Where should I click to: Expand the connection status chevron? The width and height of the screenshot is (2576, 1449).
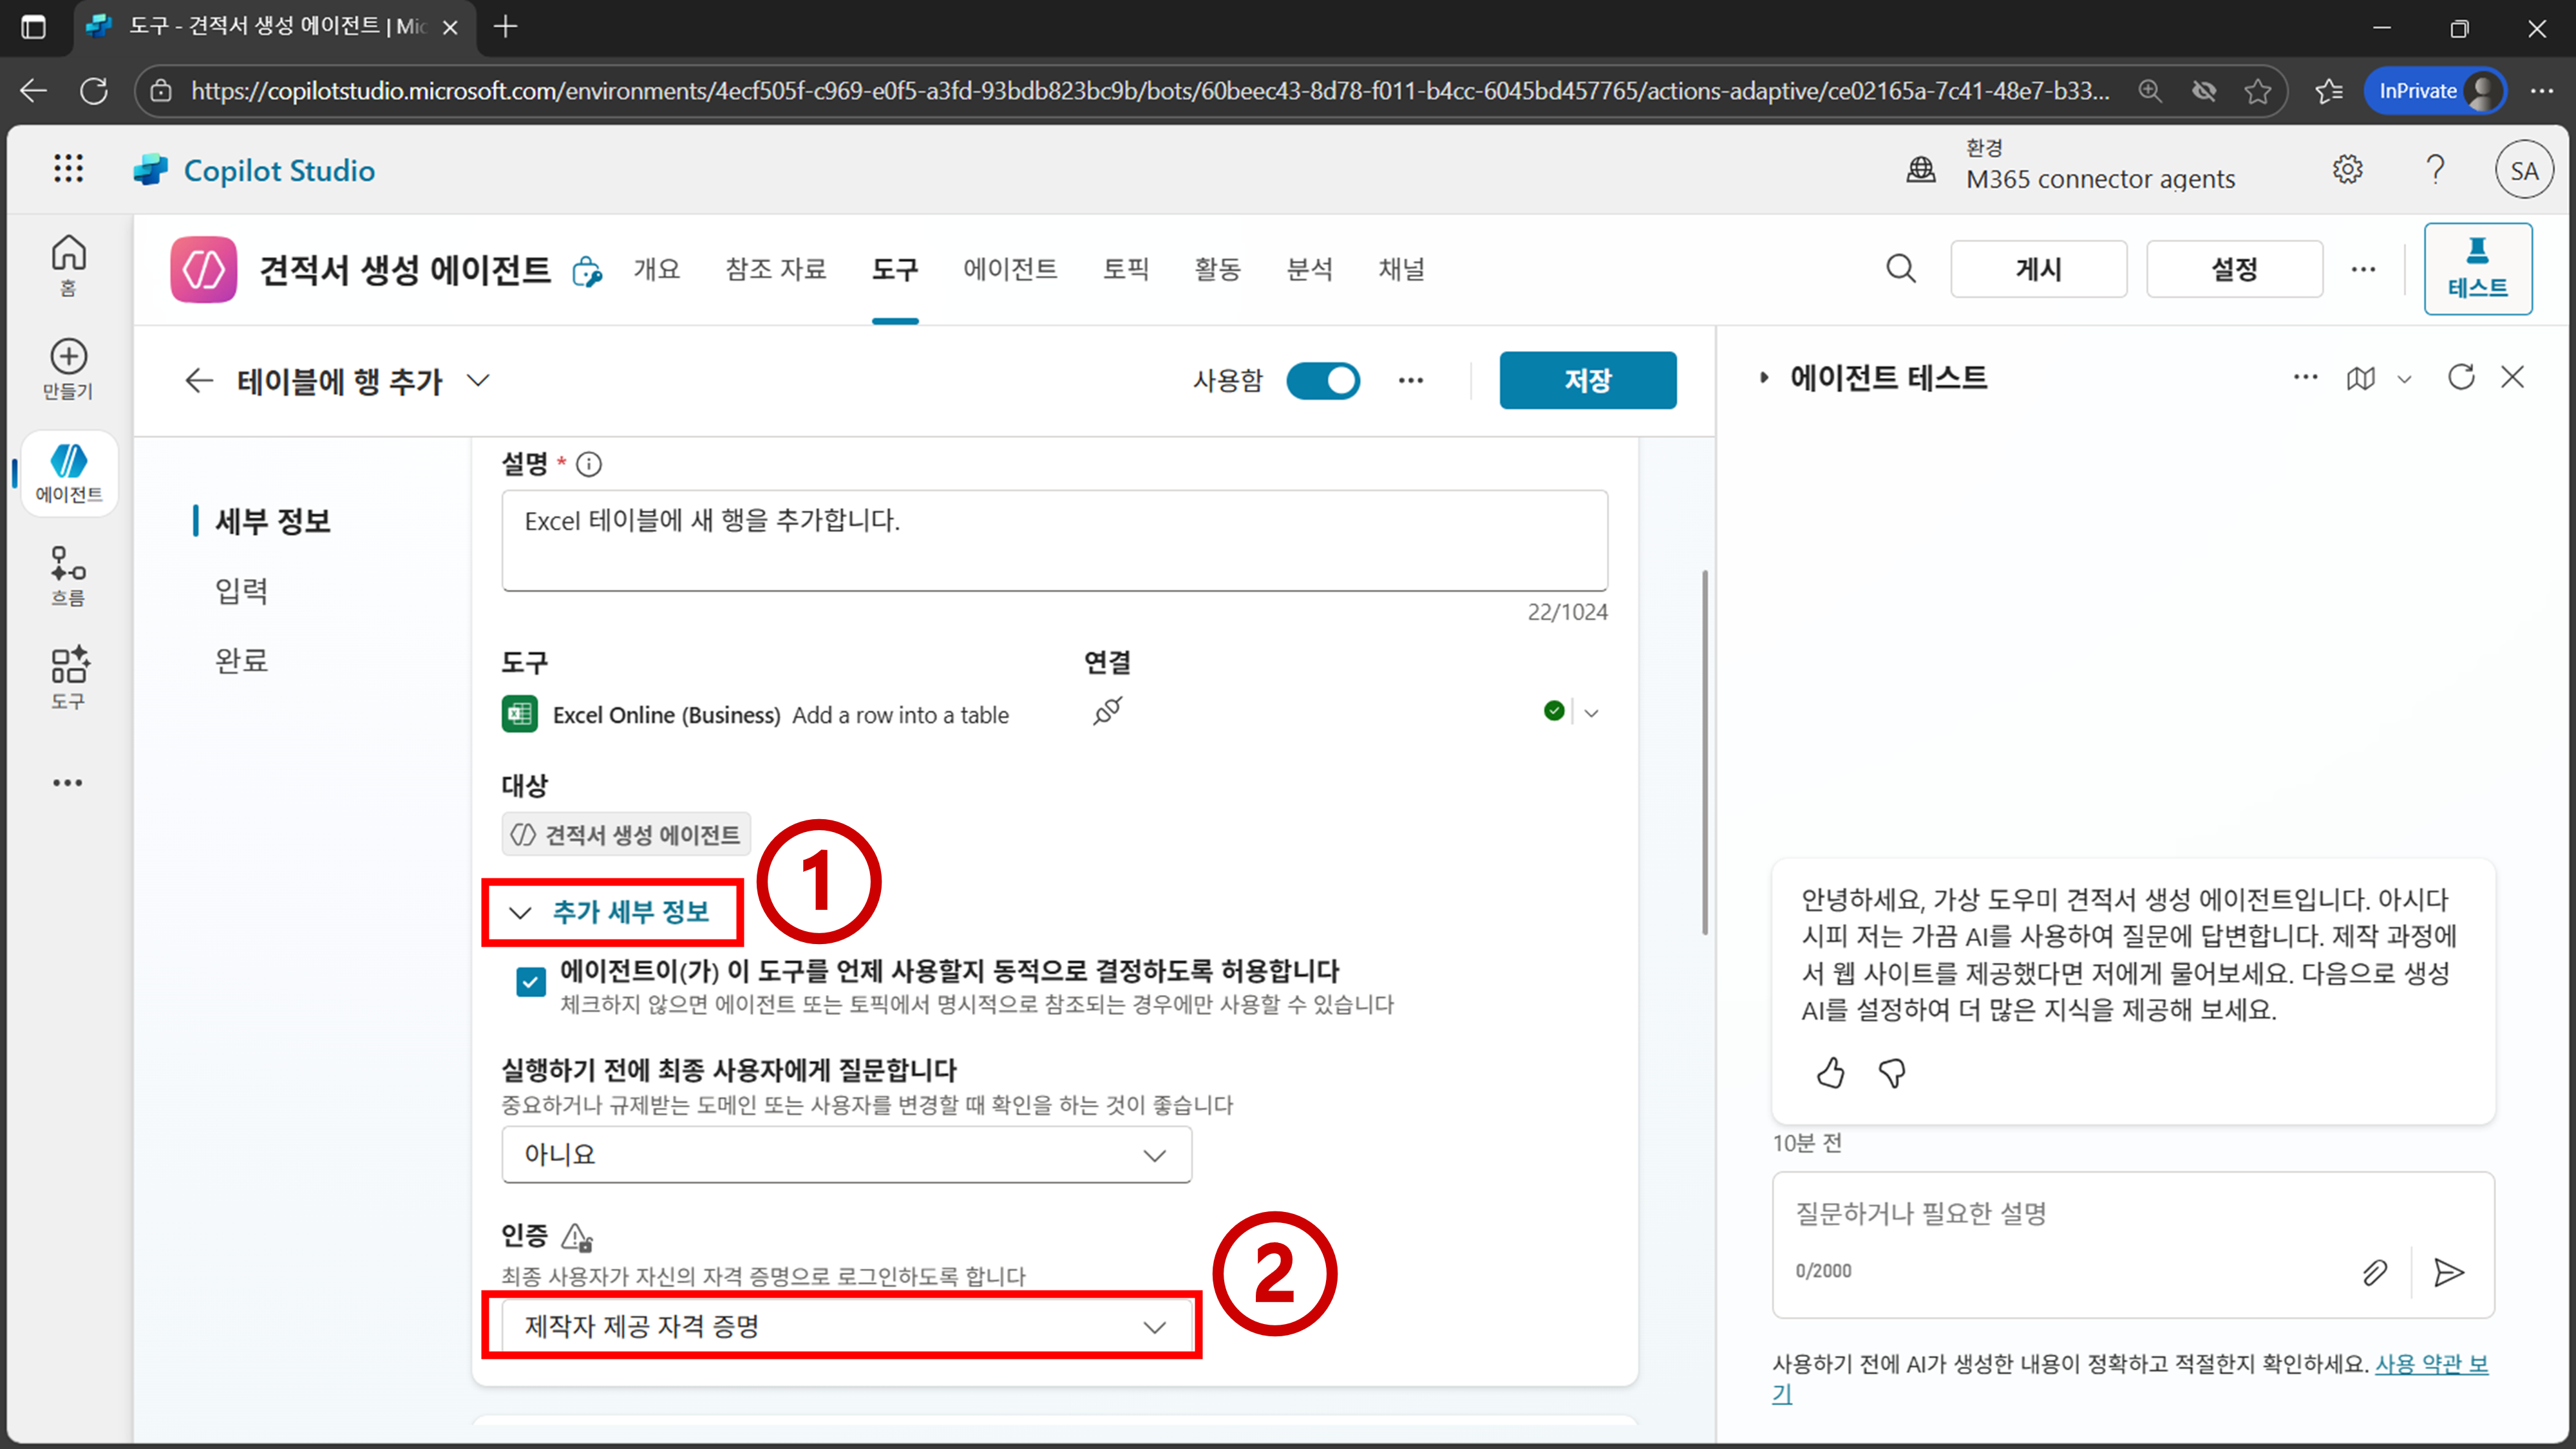pyautogui.click(x=1592, y=713)
